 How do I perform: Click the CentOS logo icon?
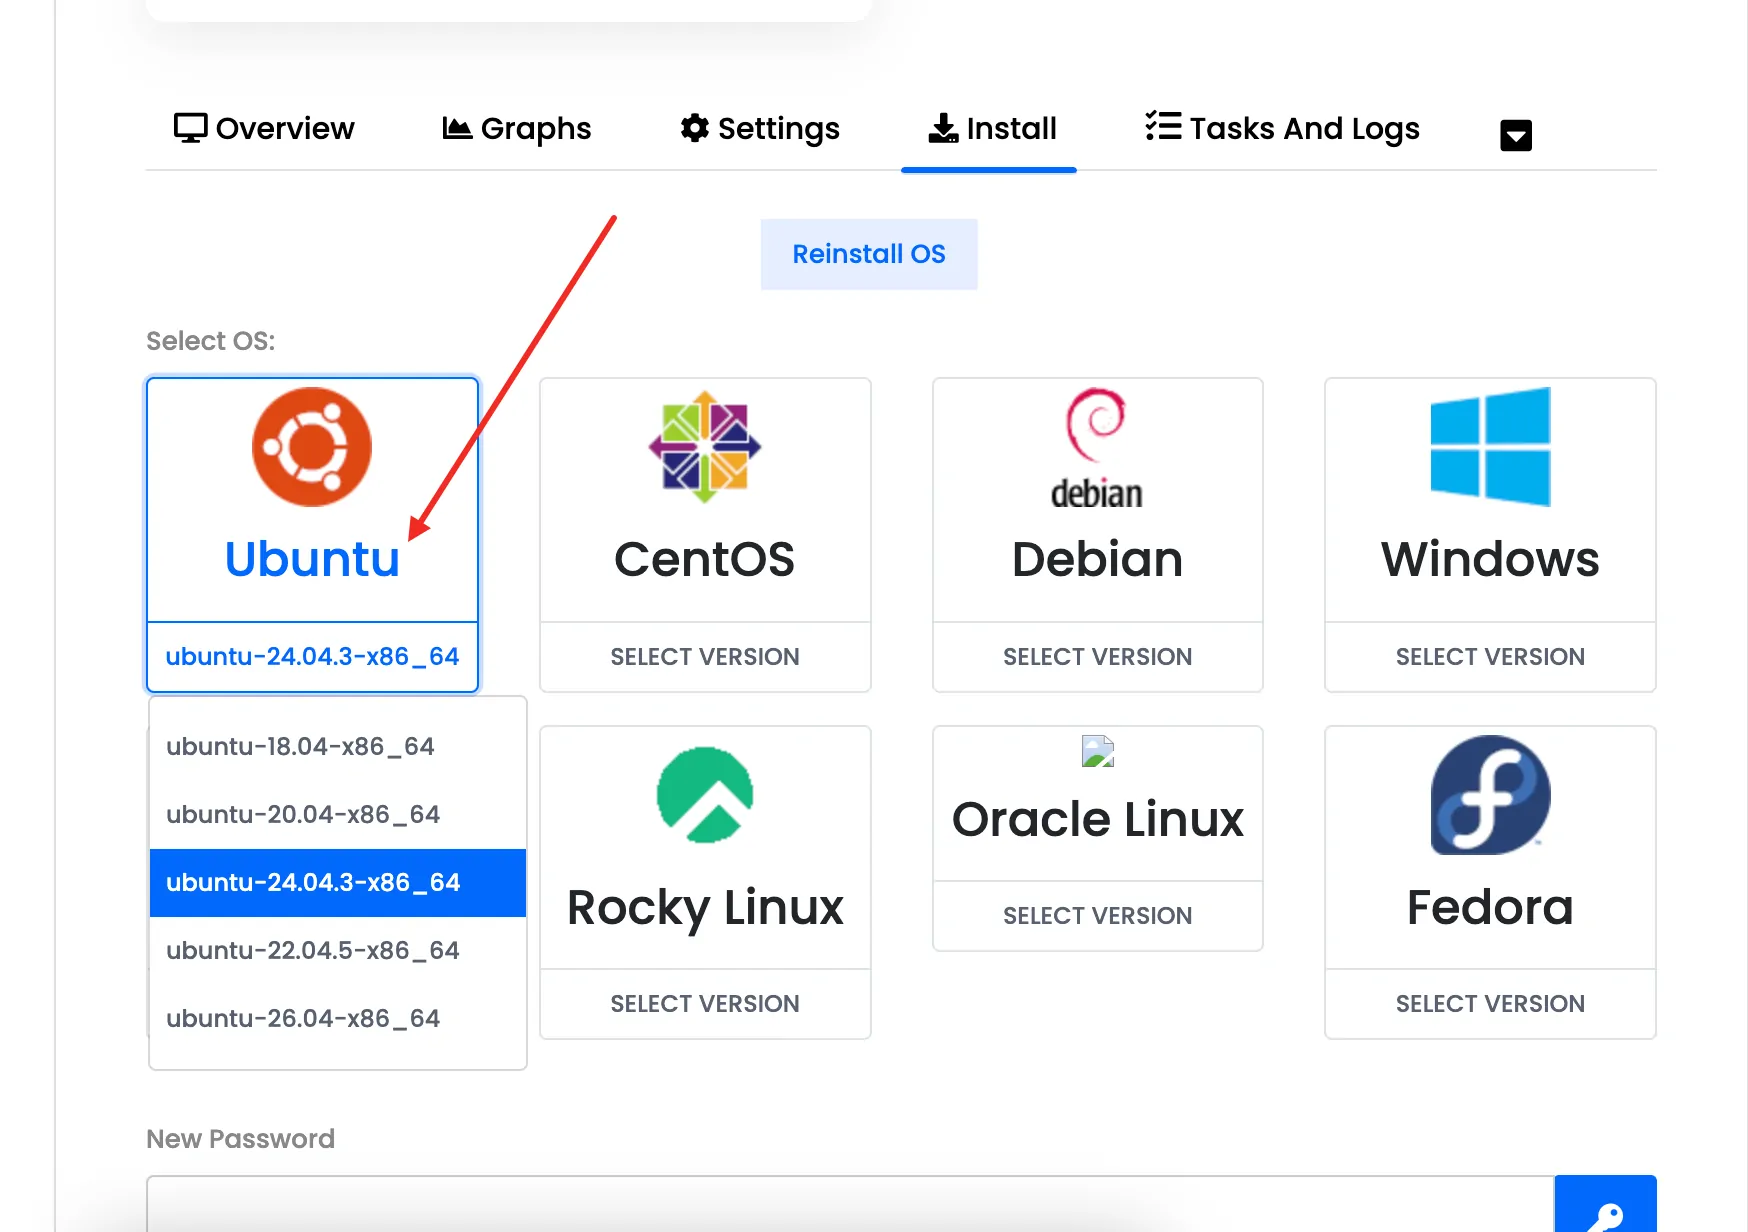coord(705,447)
